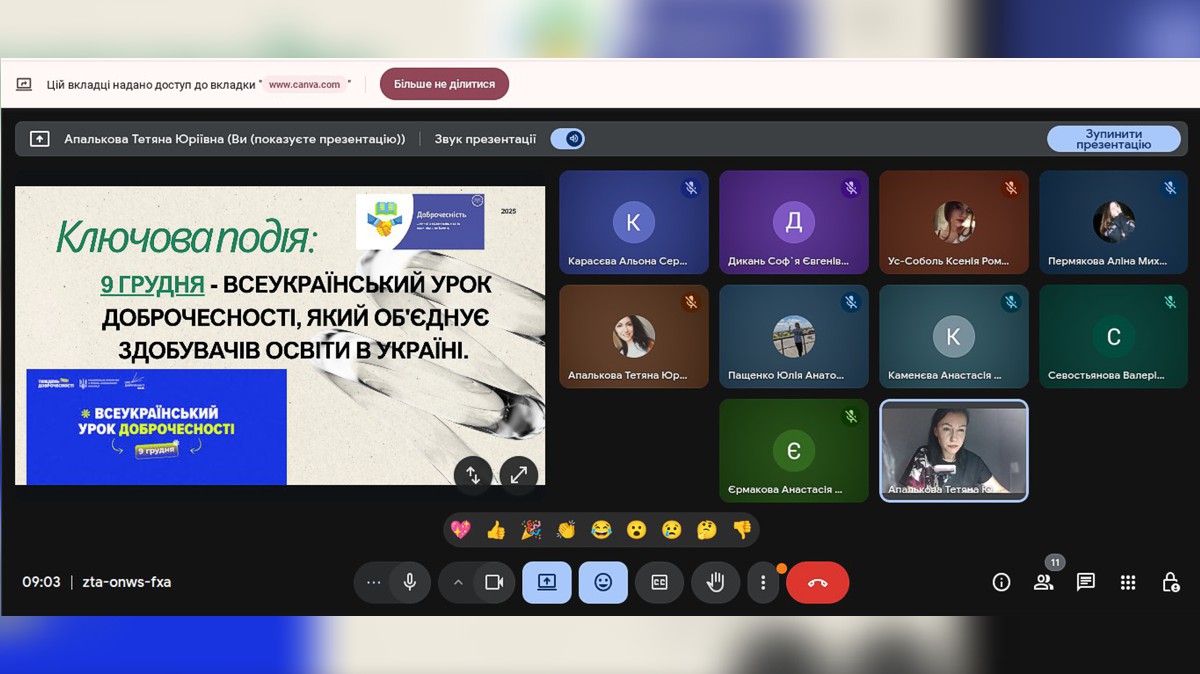Click the Зупинити презентацію button
The height and width of the screenshot is (674, 1200).
click(1113, 139)
